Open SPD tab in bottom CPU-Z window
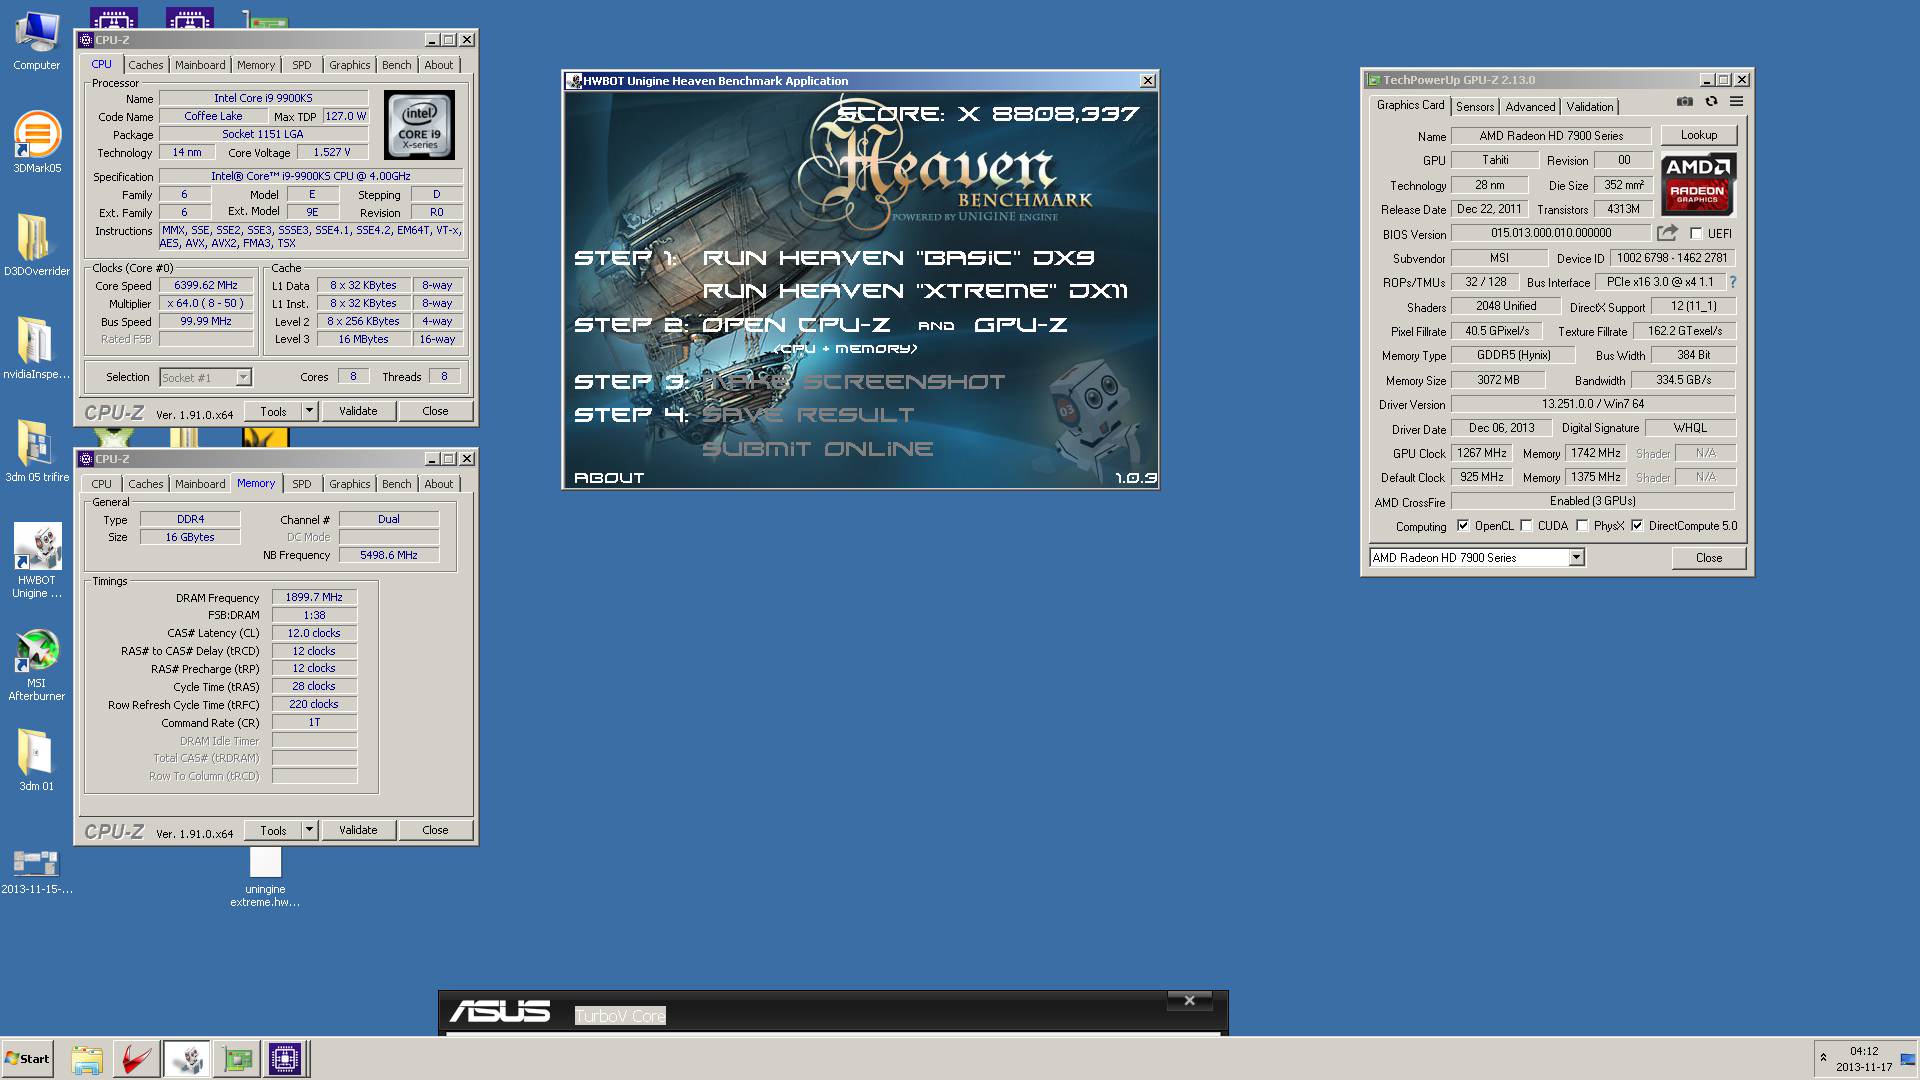 pyautogui.click(x=301, y=484)
